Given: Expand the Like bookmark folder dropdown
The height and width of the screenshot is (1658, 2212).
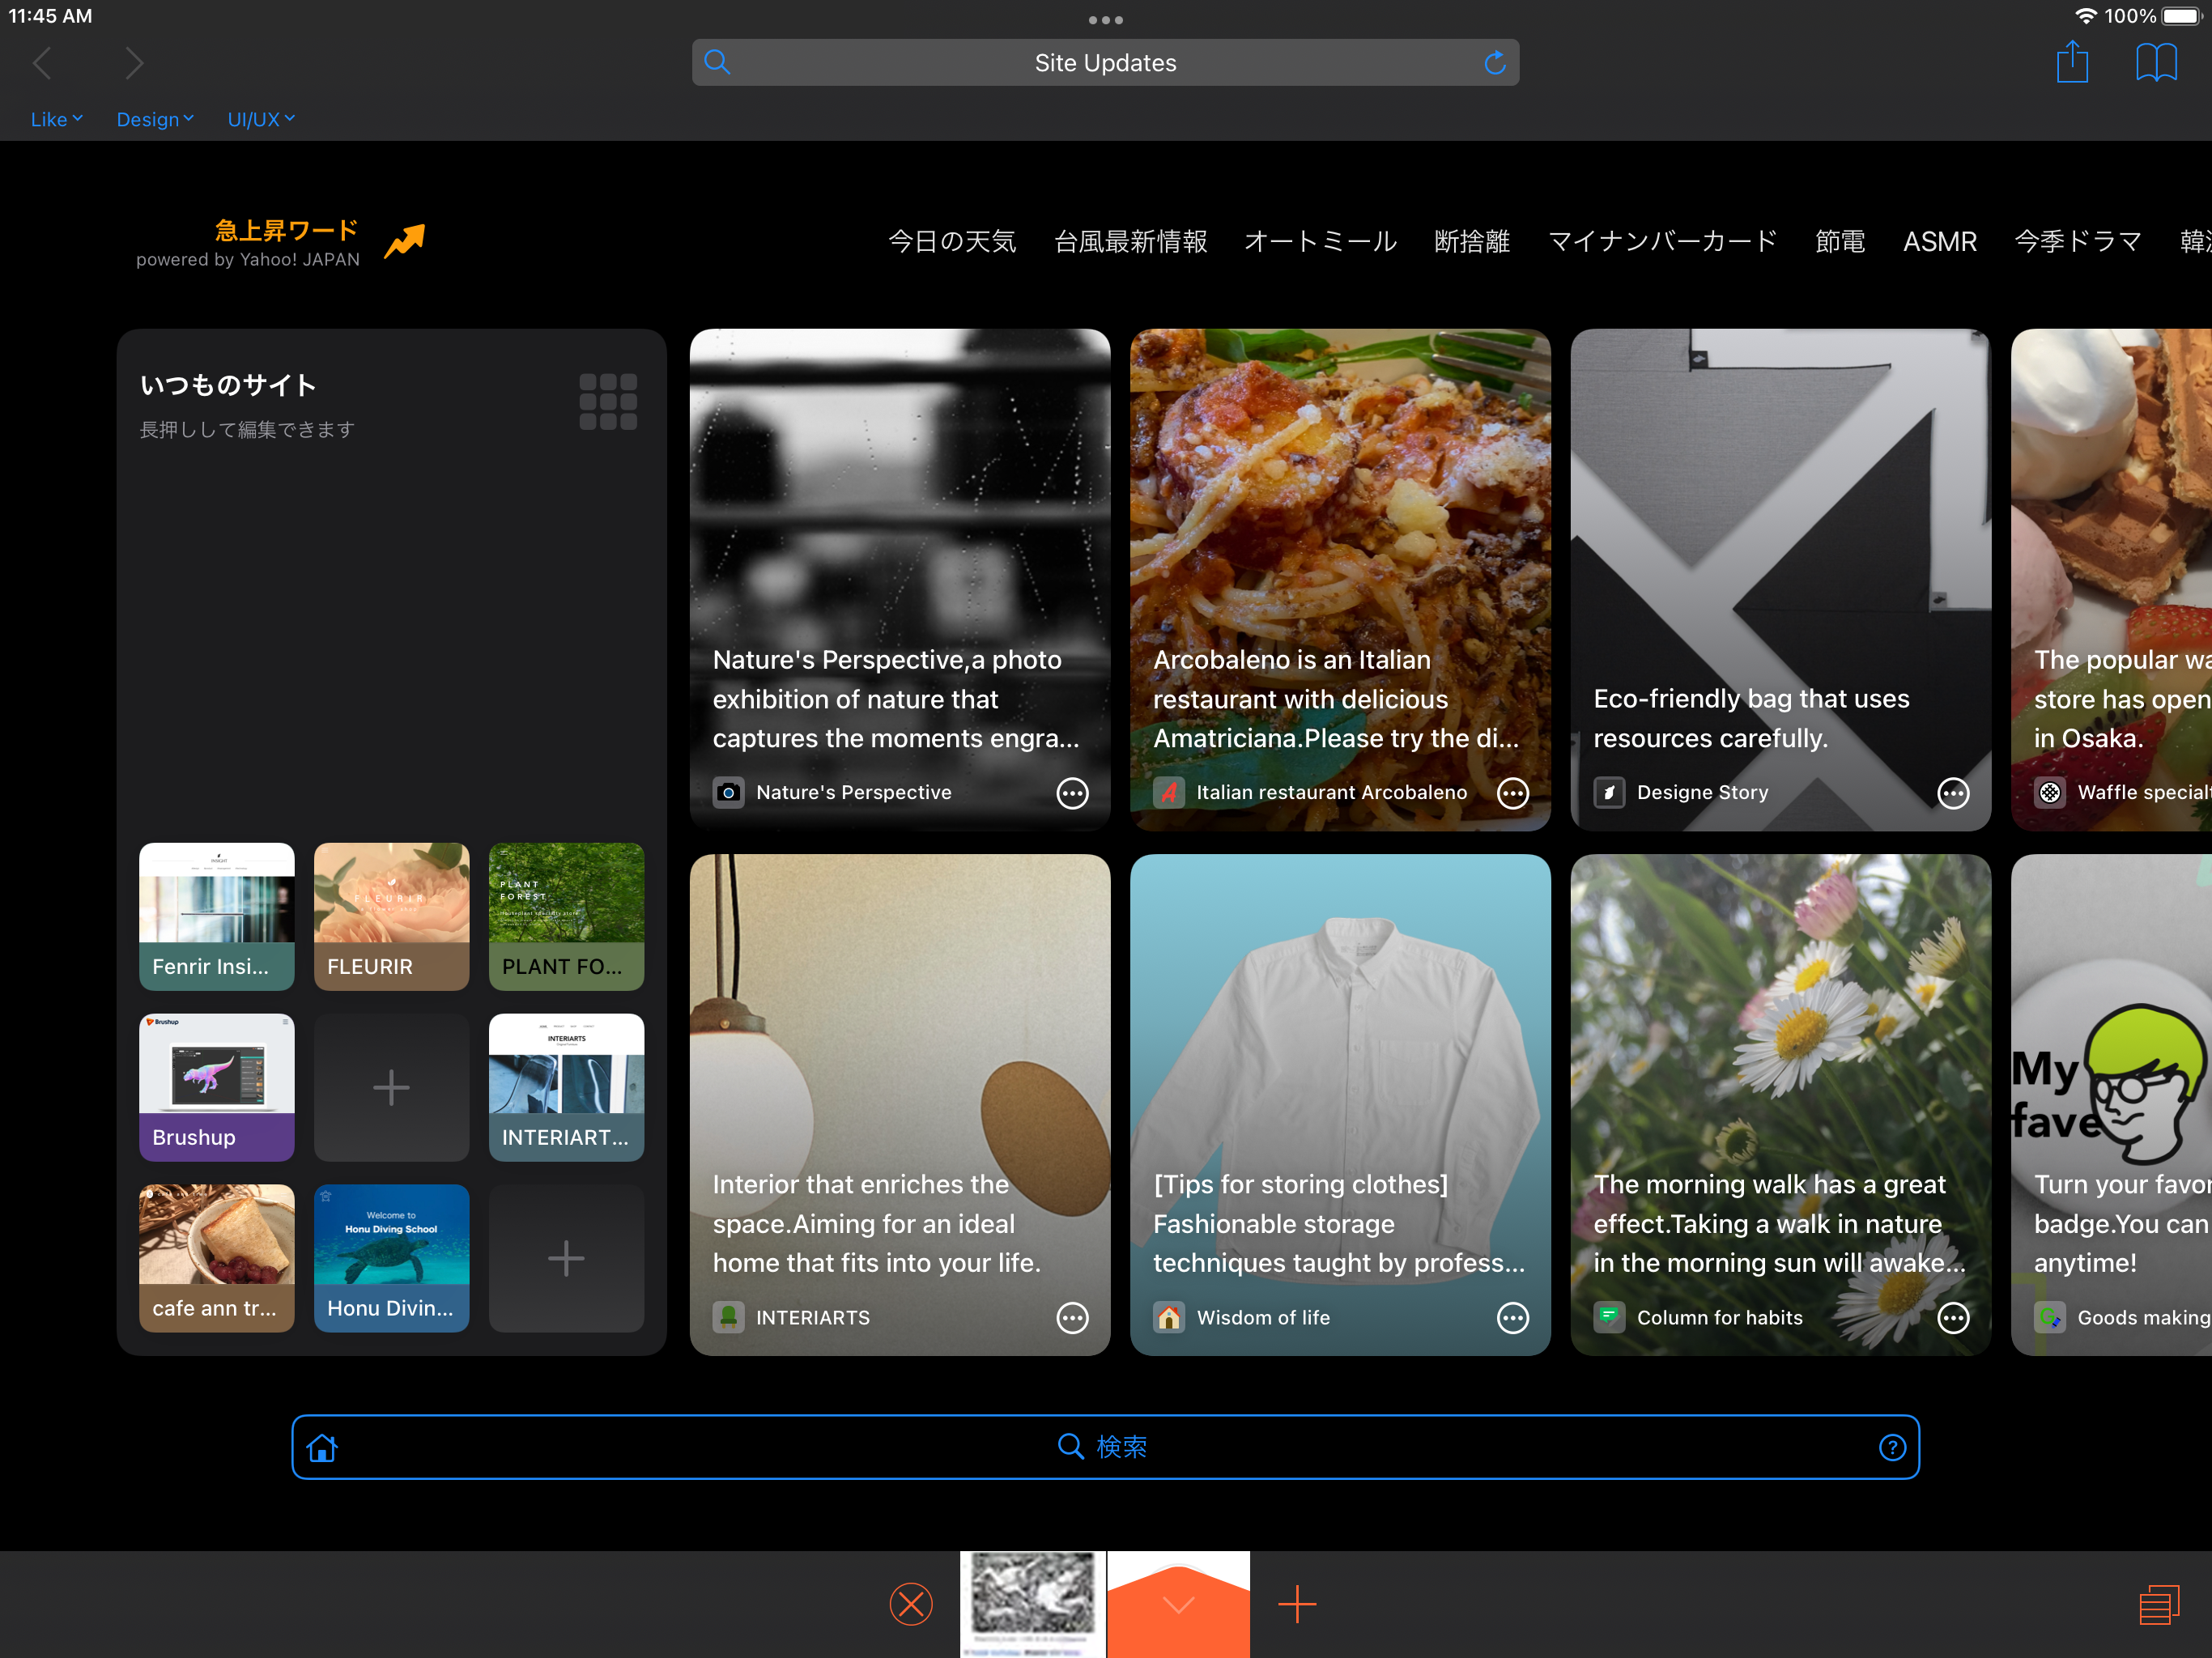Looking at the screenshot, I should tap(56, 119).
